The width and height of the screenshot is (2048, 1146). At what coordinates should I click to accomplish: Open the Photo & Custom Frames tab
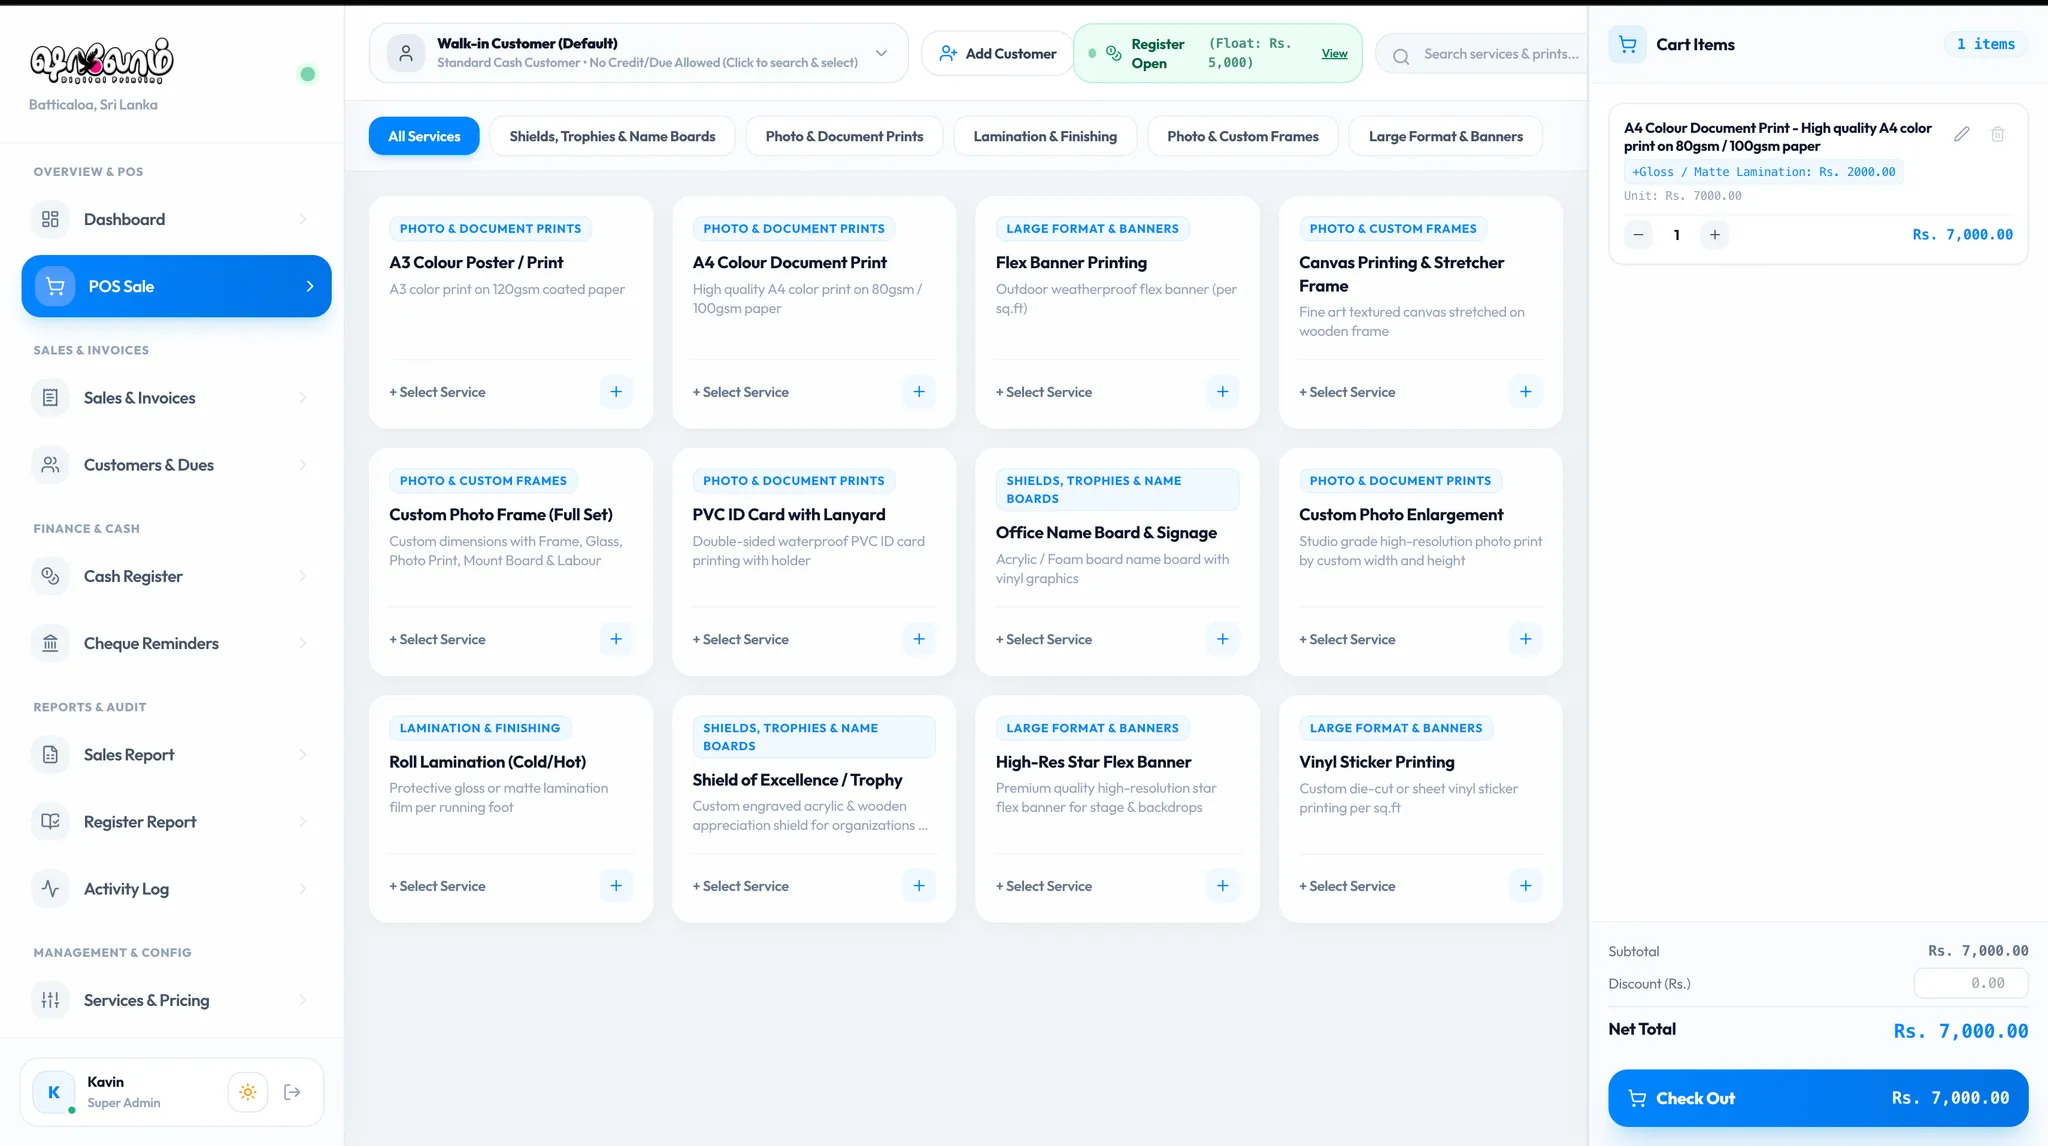pyautogui.click(x=1243, y=136)
